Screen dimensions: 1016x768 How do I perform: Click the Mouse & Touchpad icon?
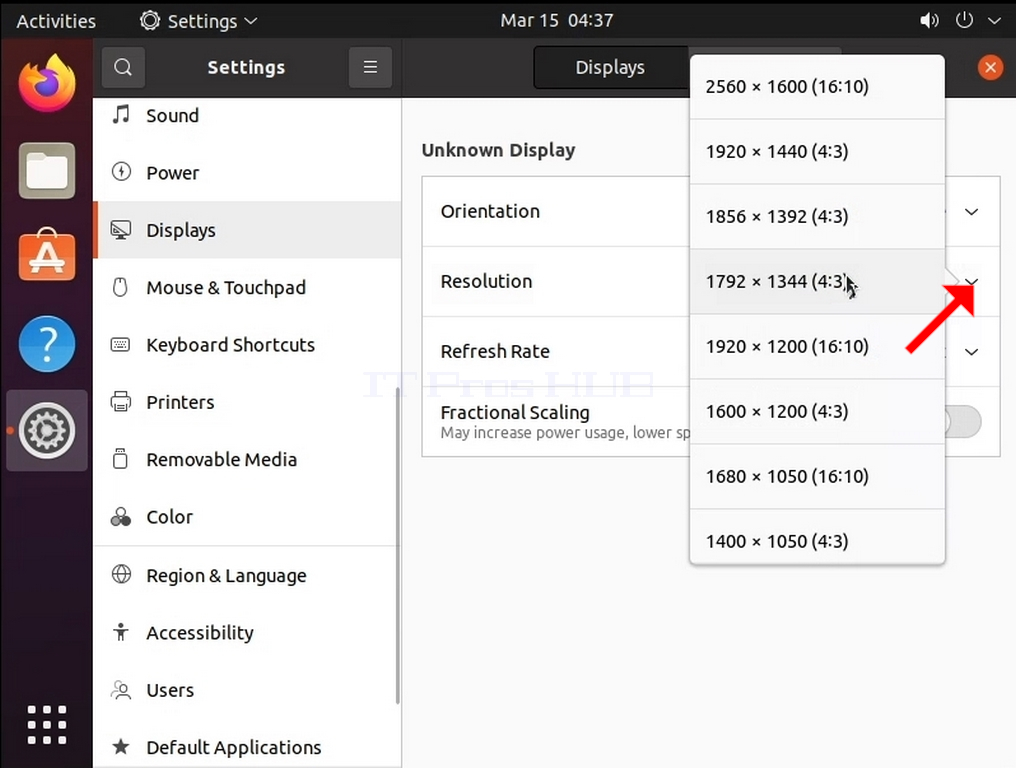click(121, 286)
